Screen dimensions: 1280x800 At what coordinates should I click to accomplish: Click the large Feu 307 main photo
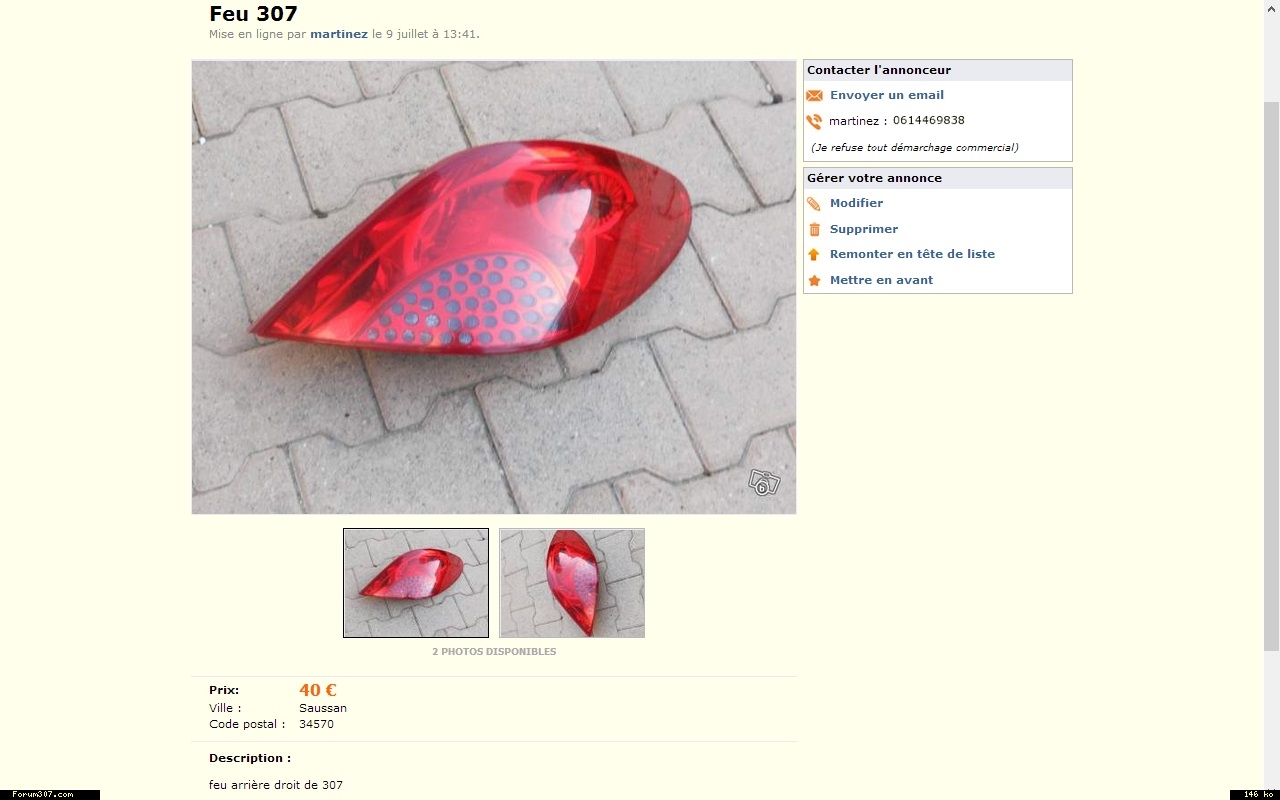coord(494,287)
